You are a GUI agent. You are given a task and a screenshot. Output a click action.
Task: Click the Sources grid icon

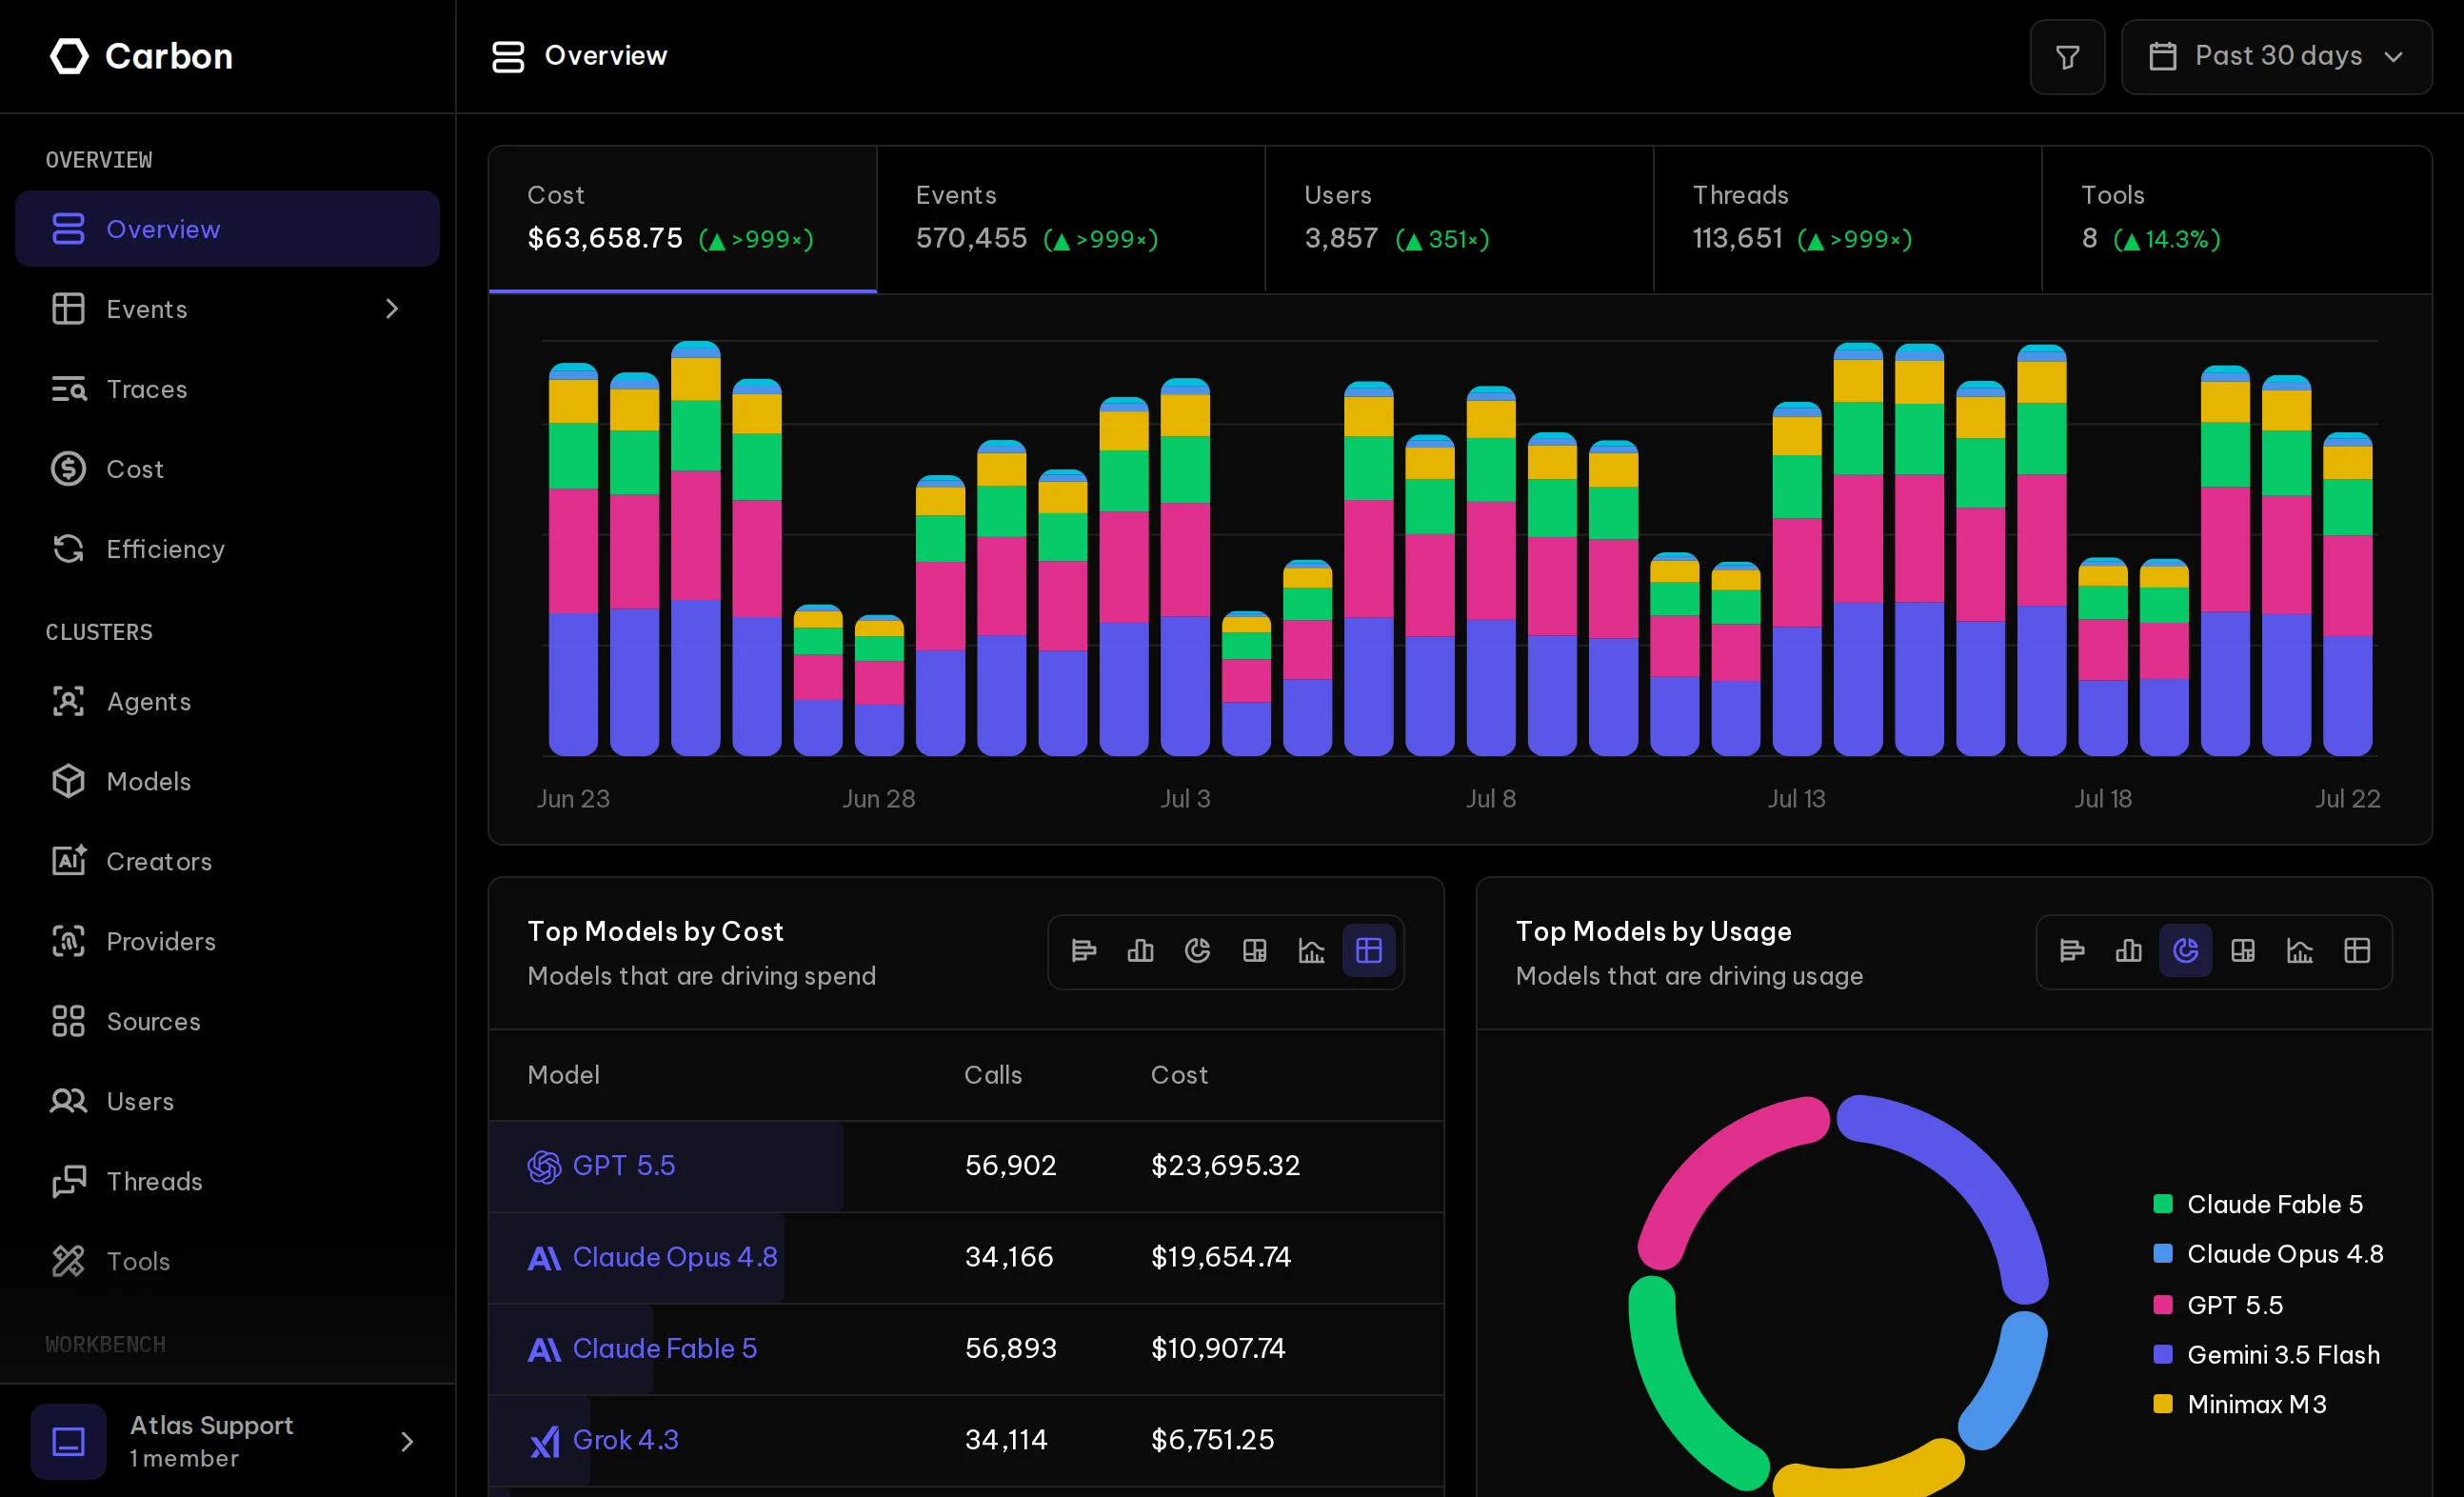pos(68,1022)
